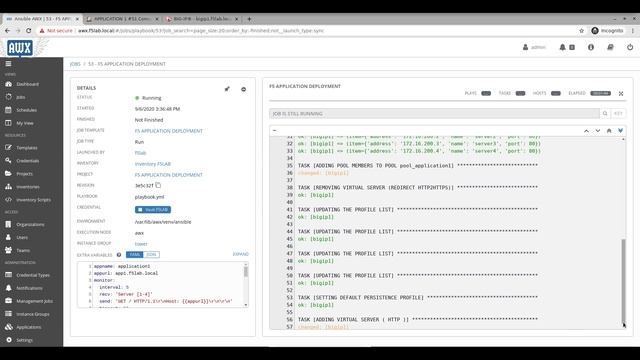Click the Notifications bell icon in sidebar
Viewport: 640px width, 360px height.
(9, 288)
